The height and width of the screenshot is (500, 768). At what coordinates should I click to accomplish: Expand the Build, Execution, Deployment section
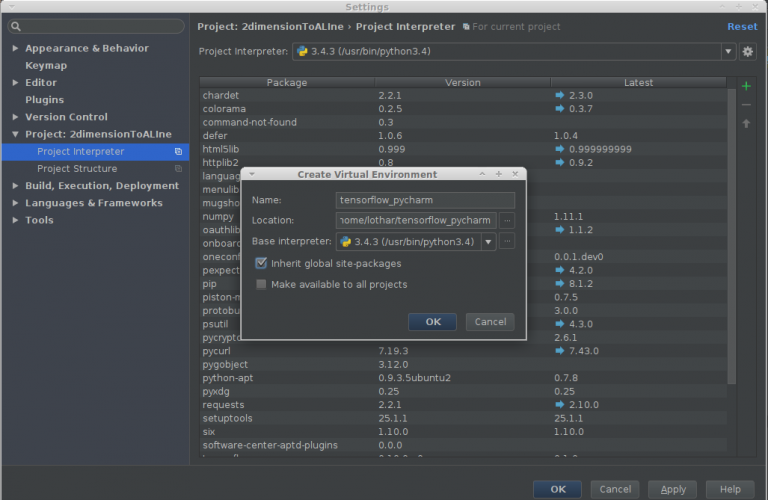click(x=15, y=186)
